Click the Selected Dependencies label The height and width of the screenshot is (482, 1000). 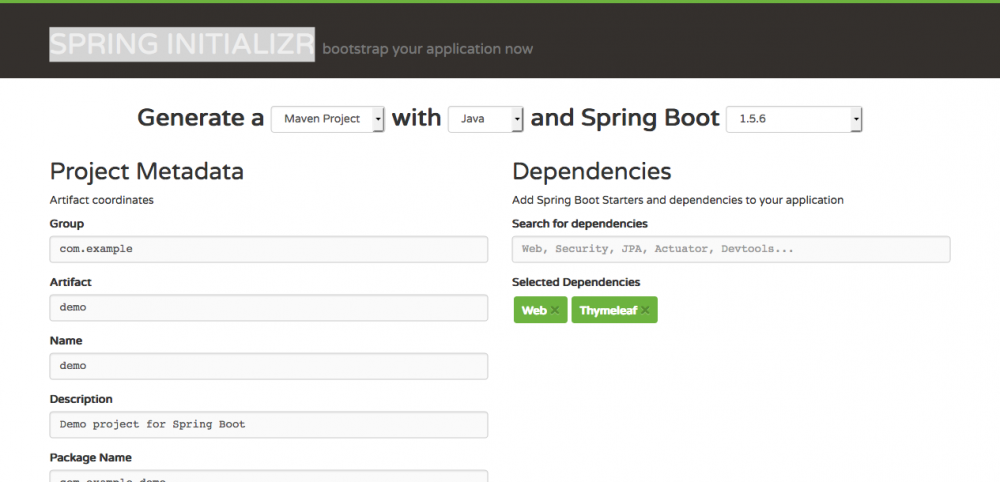tap(575, 283)
